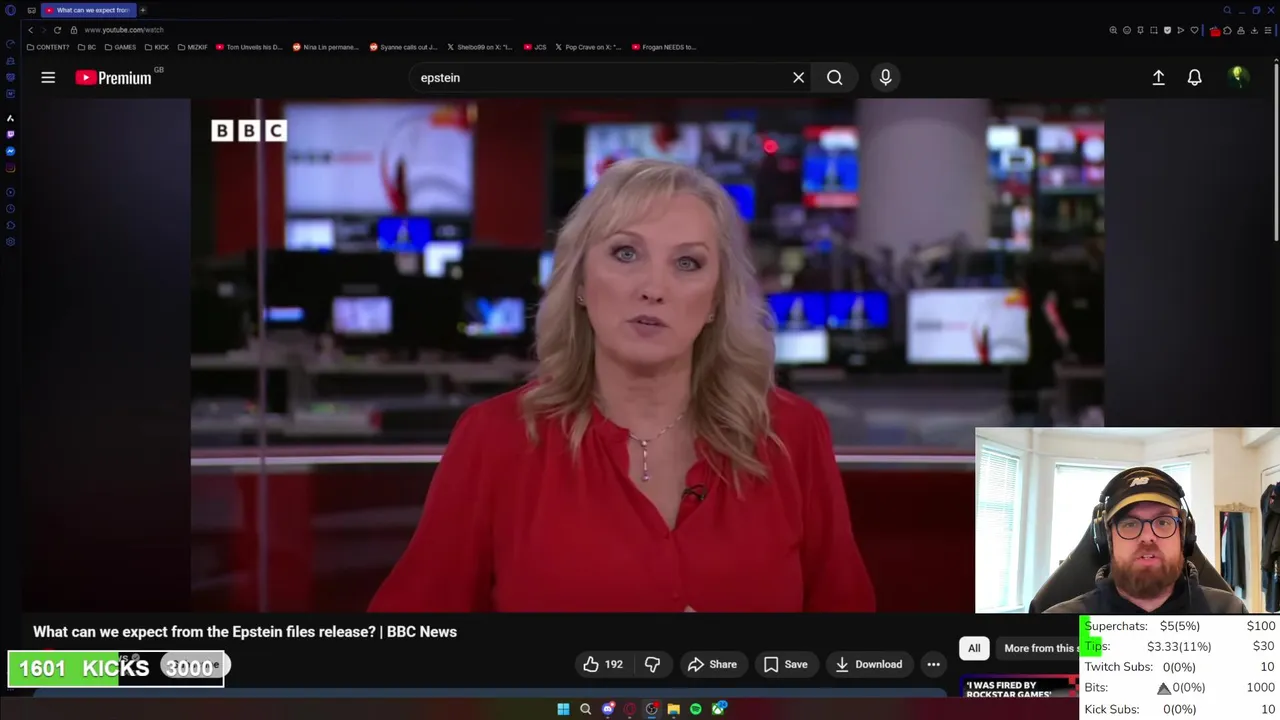This screenshot has height=720, width=1280.
Task: Open a new browser tab
Action: (142, 10)
